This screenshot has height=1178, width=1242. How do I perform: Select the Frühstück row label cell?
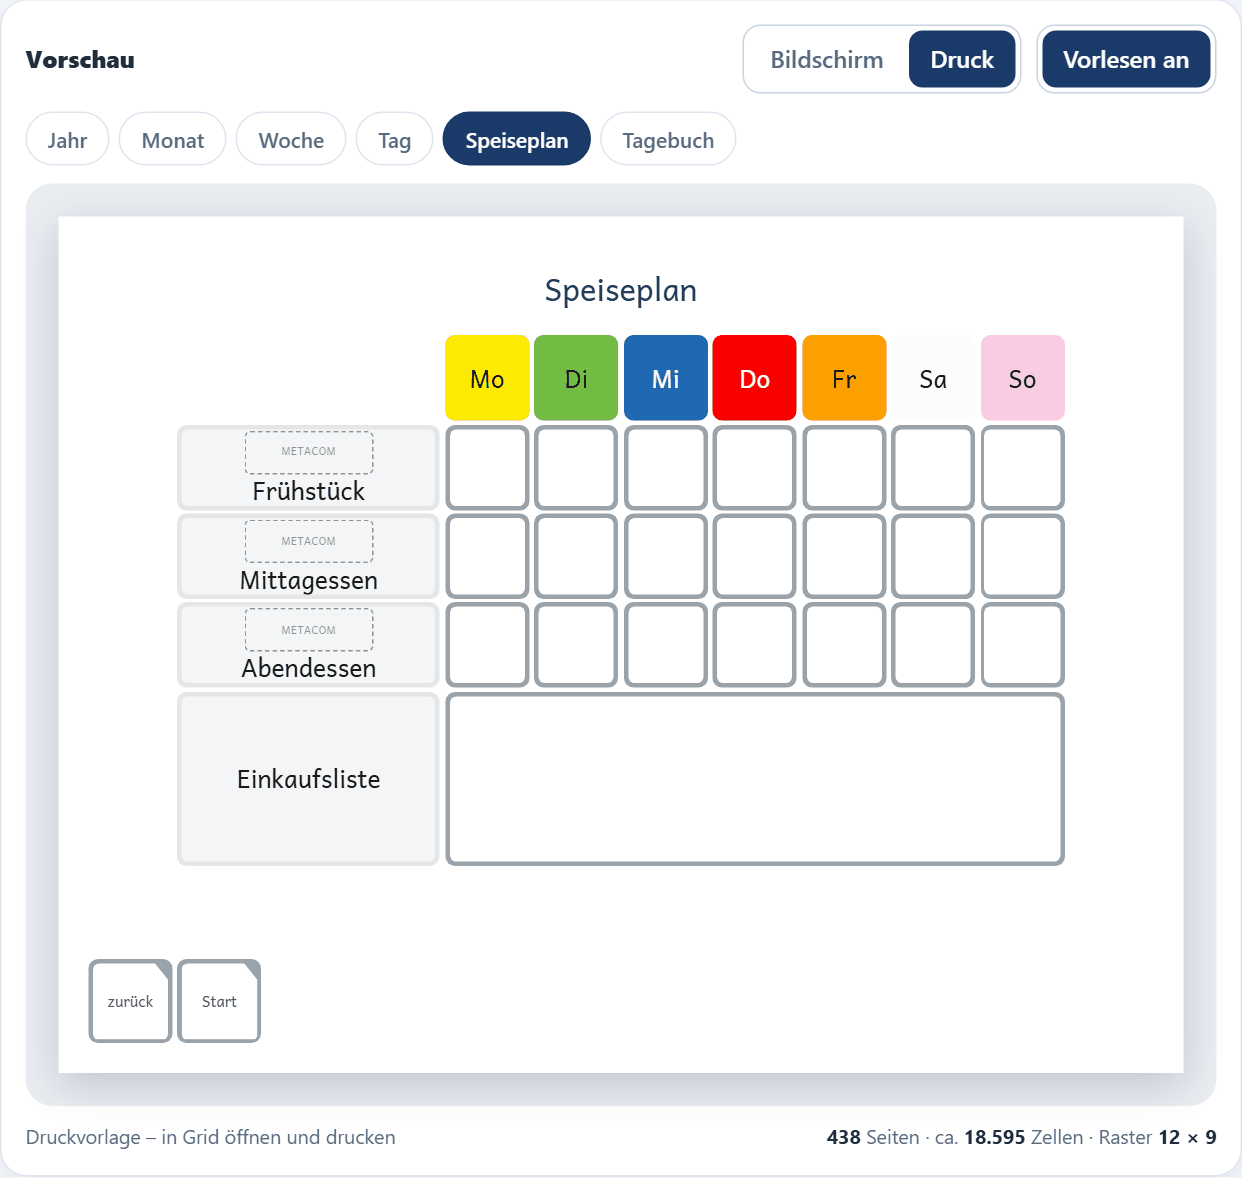pyautogui.click(x=308, y=468)
